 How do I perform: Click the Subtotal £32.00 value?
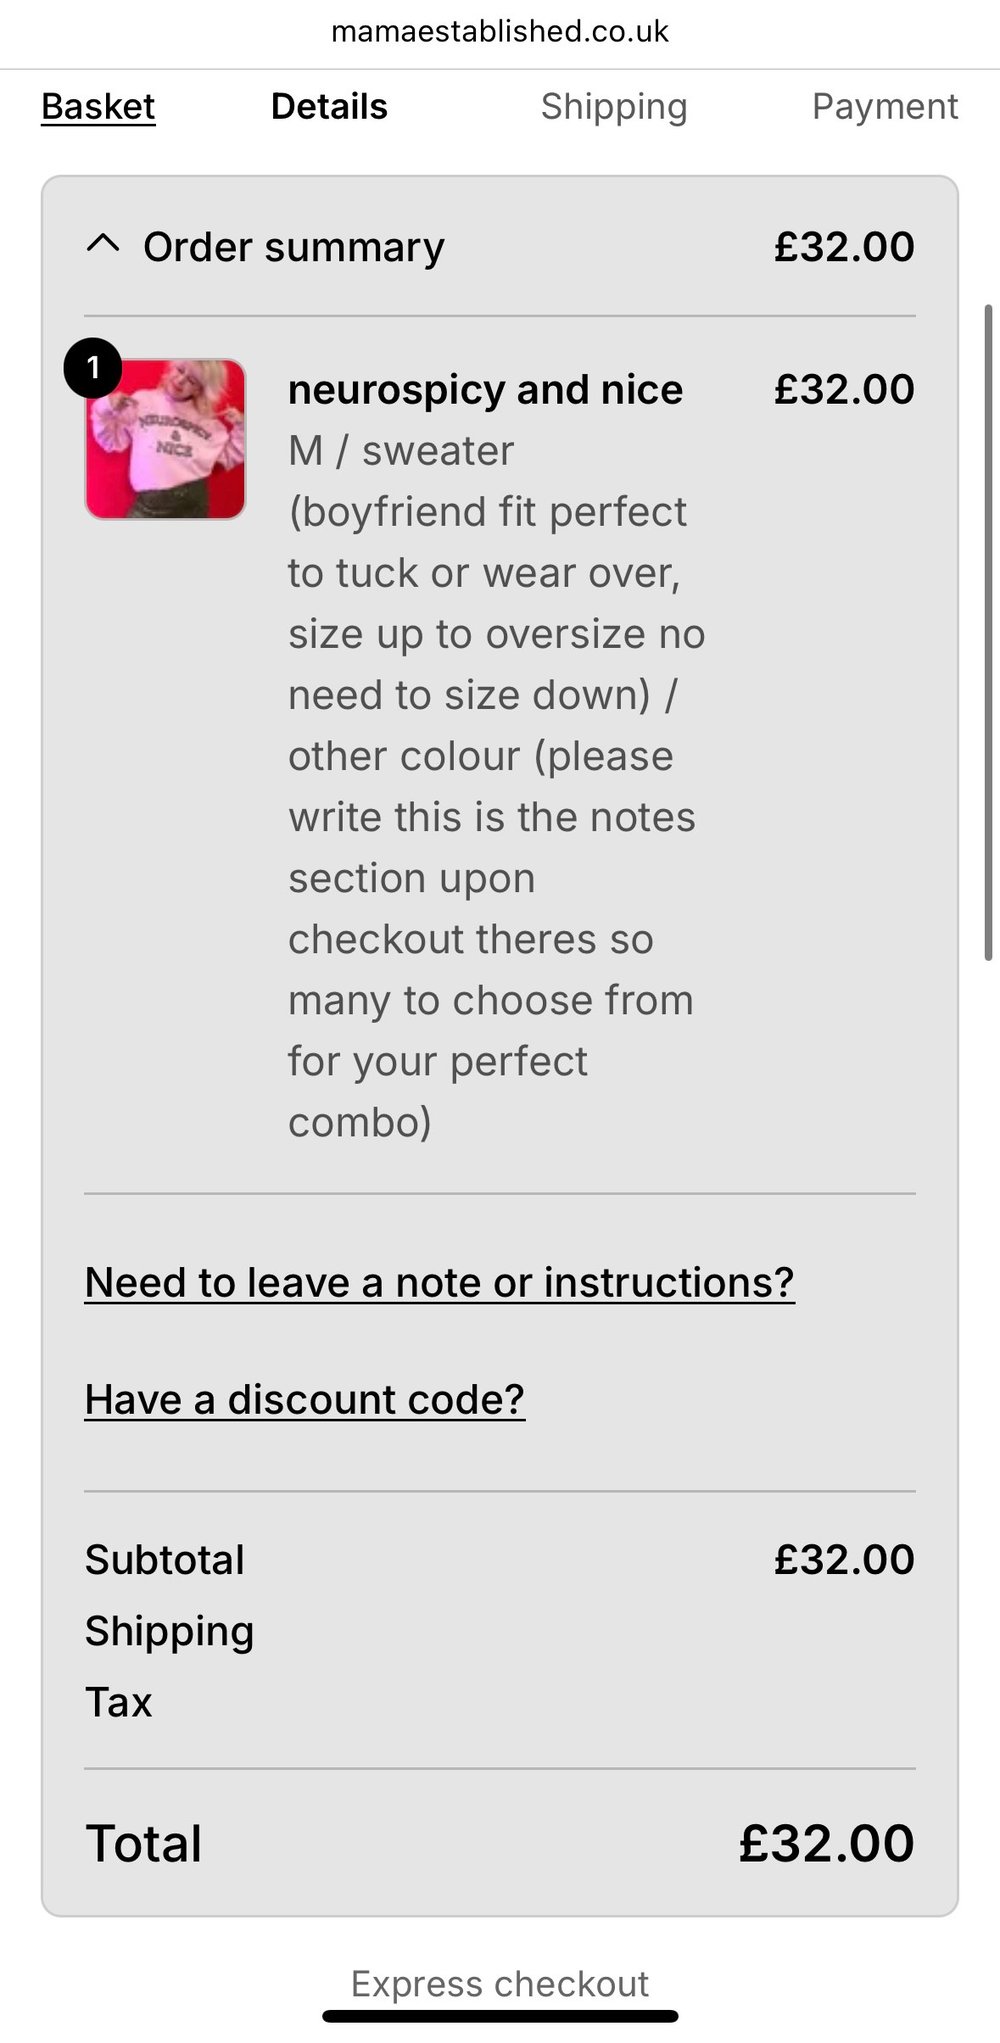tap(844, 1560)
